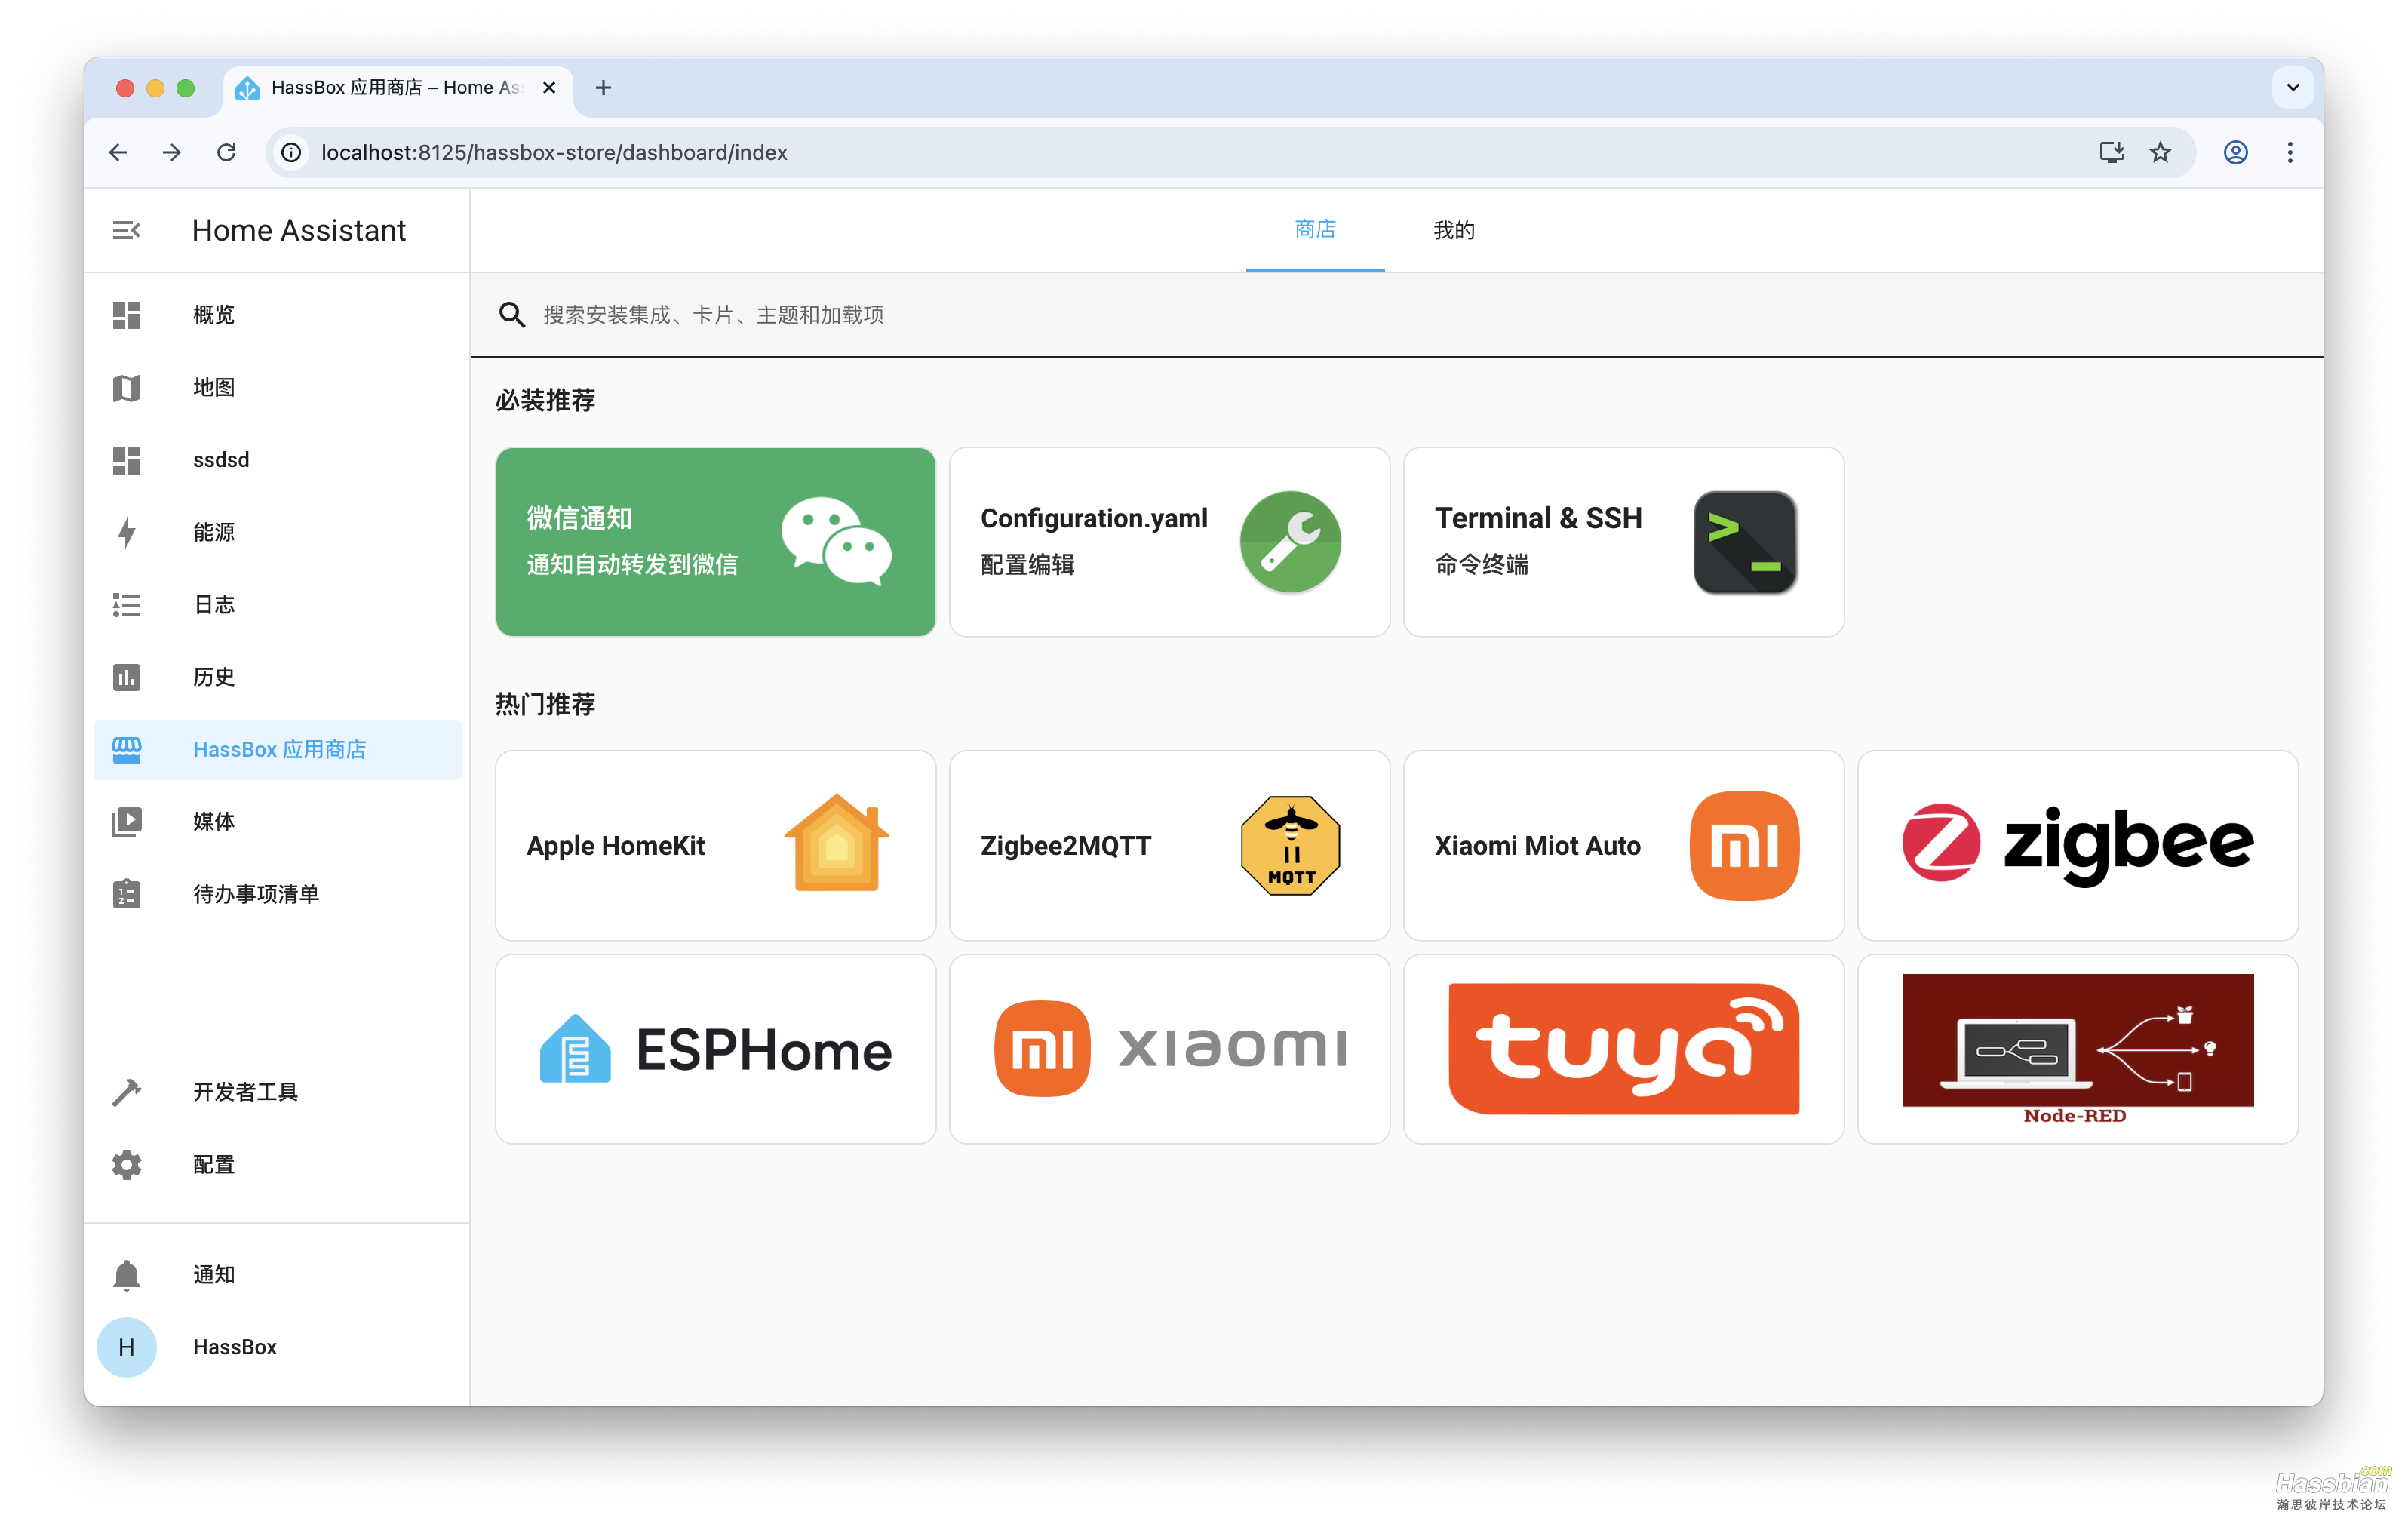
Task: Open Chrome three-dot menu
Action: pos(2290,152)
